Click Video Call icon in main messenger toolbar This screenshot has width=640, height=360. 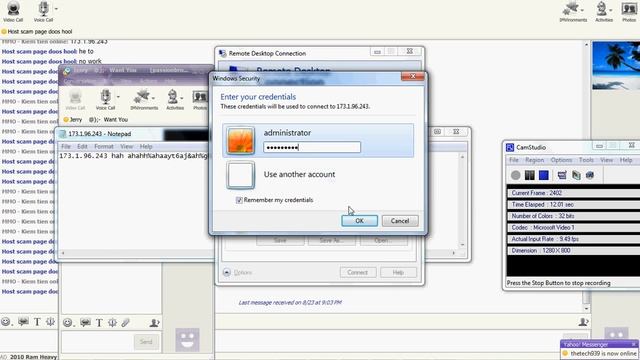pos(13,11)
